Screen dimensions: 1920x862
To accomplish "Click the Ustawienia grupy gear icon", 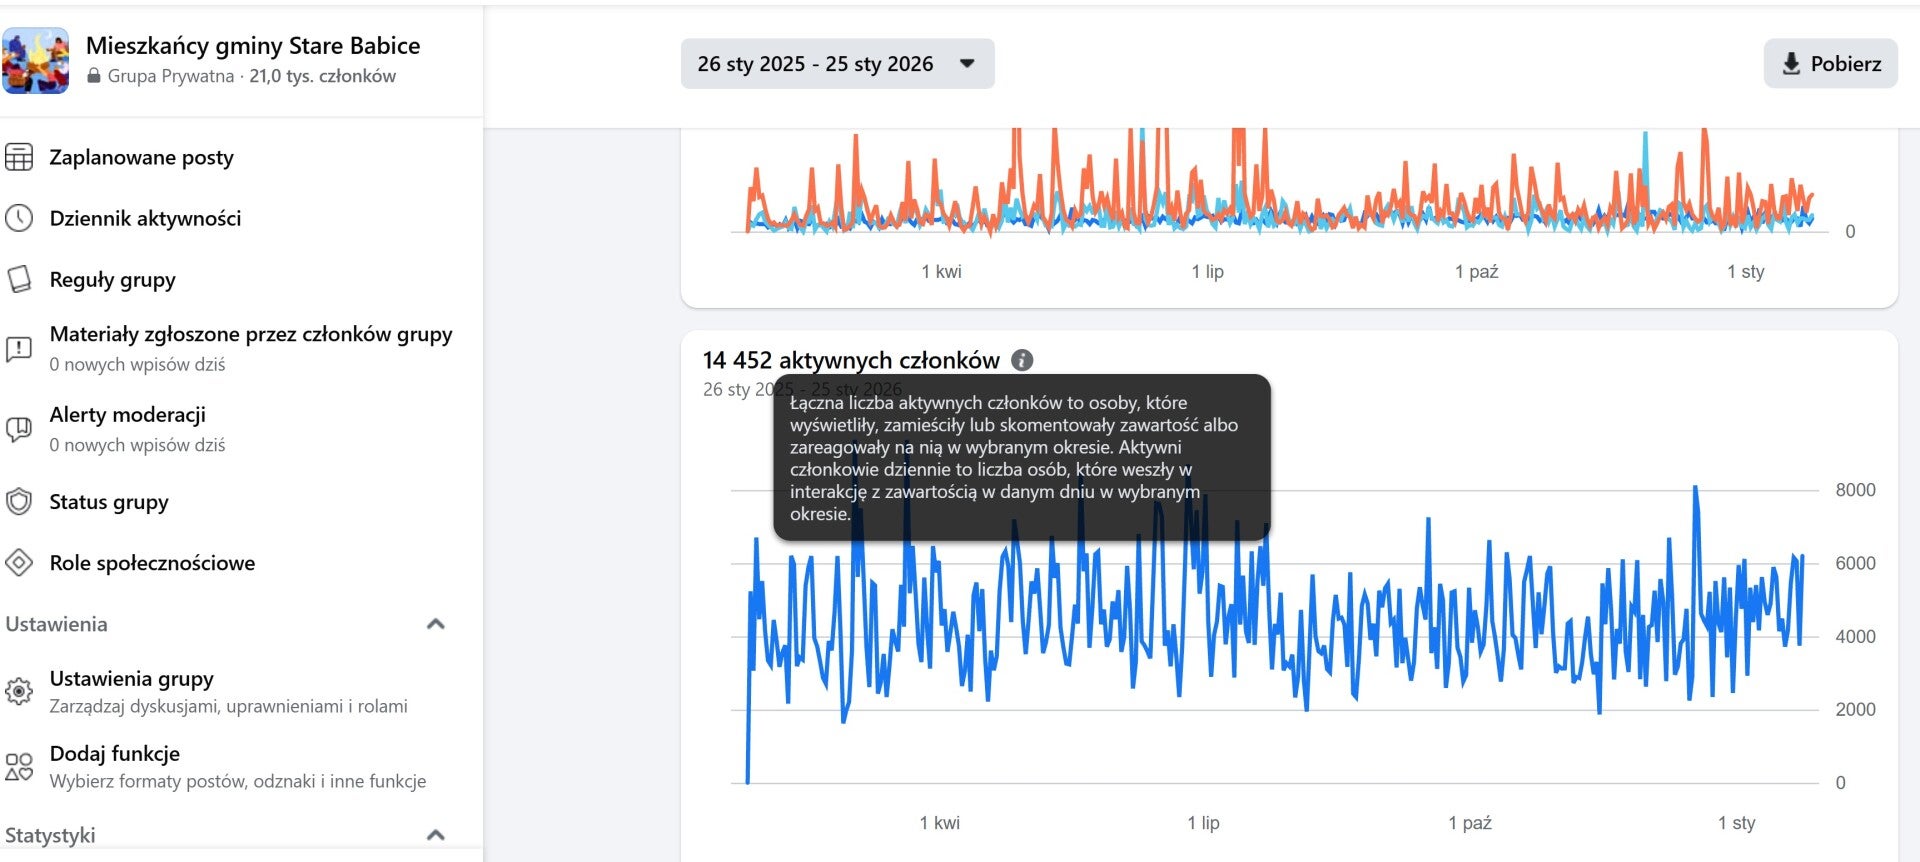I will click(x=19, y=691).
